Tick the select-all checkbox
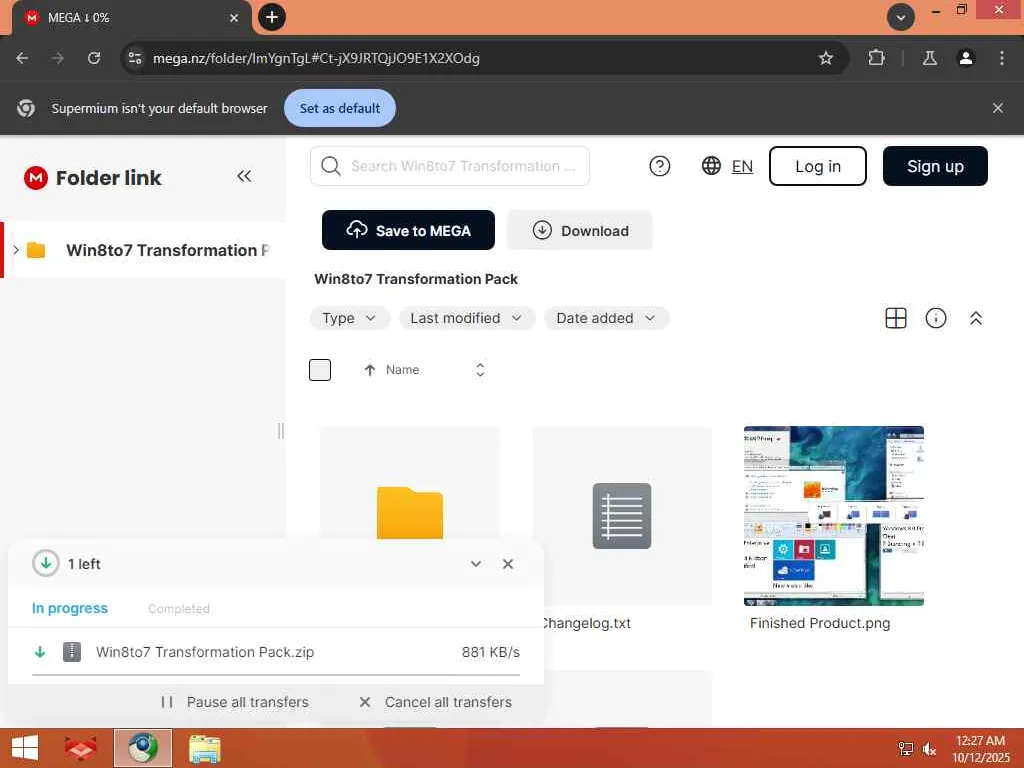The height and width of the screenshot is (768, 1024). tap(320, 370)
